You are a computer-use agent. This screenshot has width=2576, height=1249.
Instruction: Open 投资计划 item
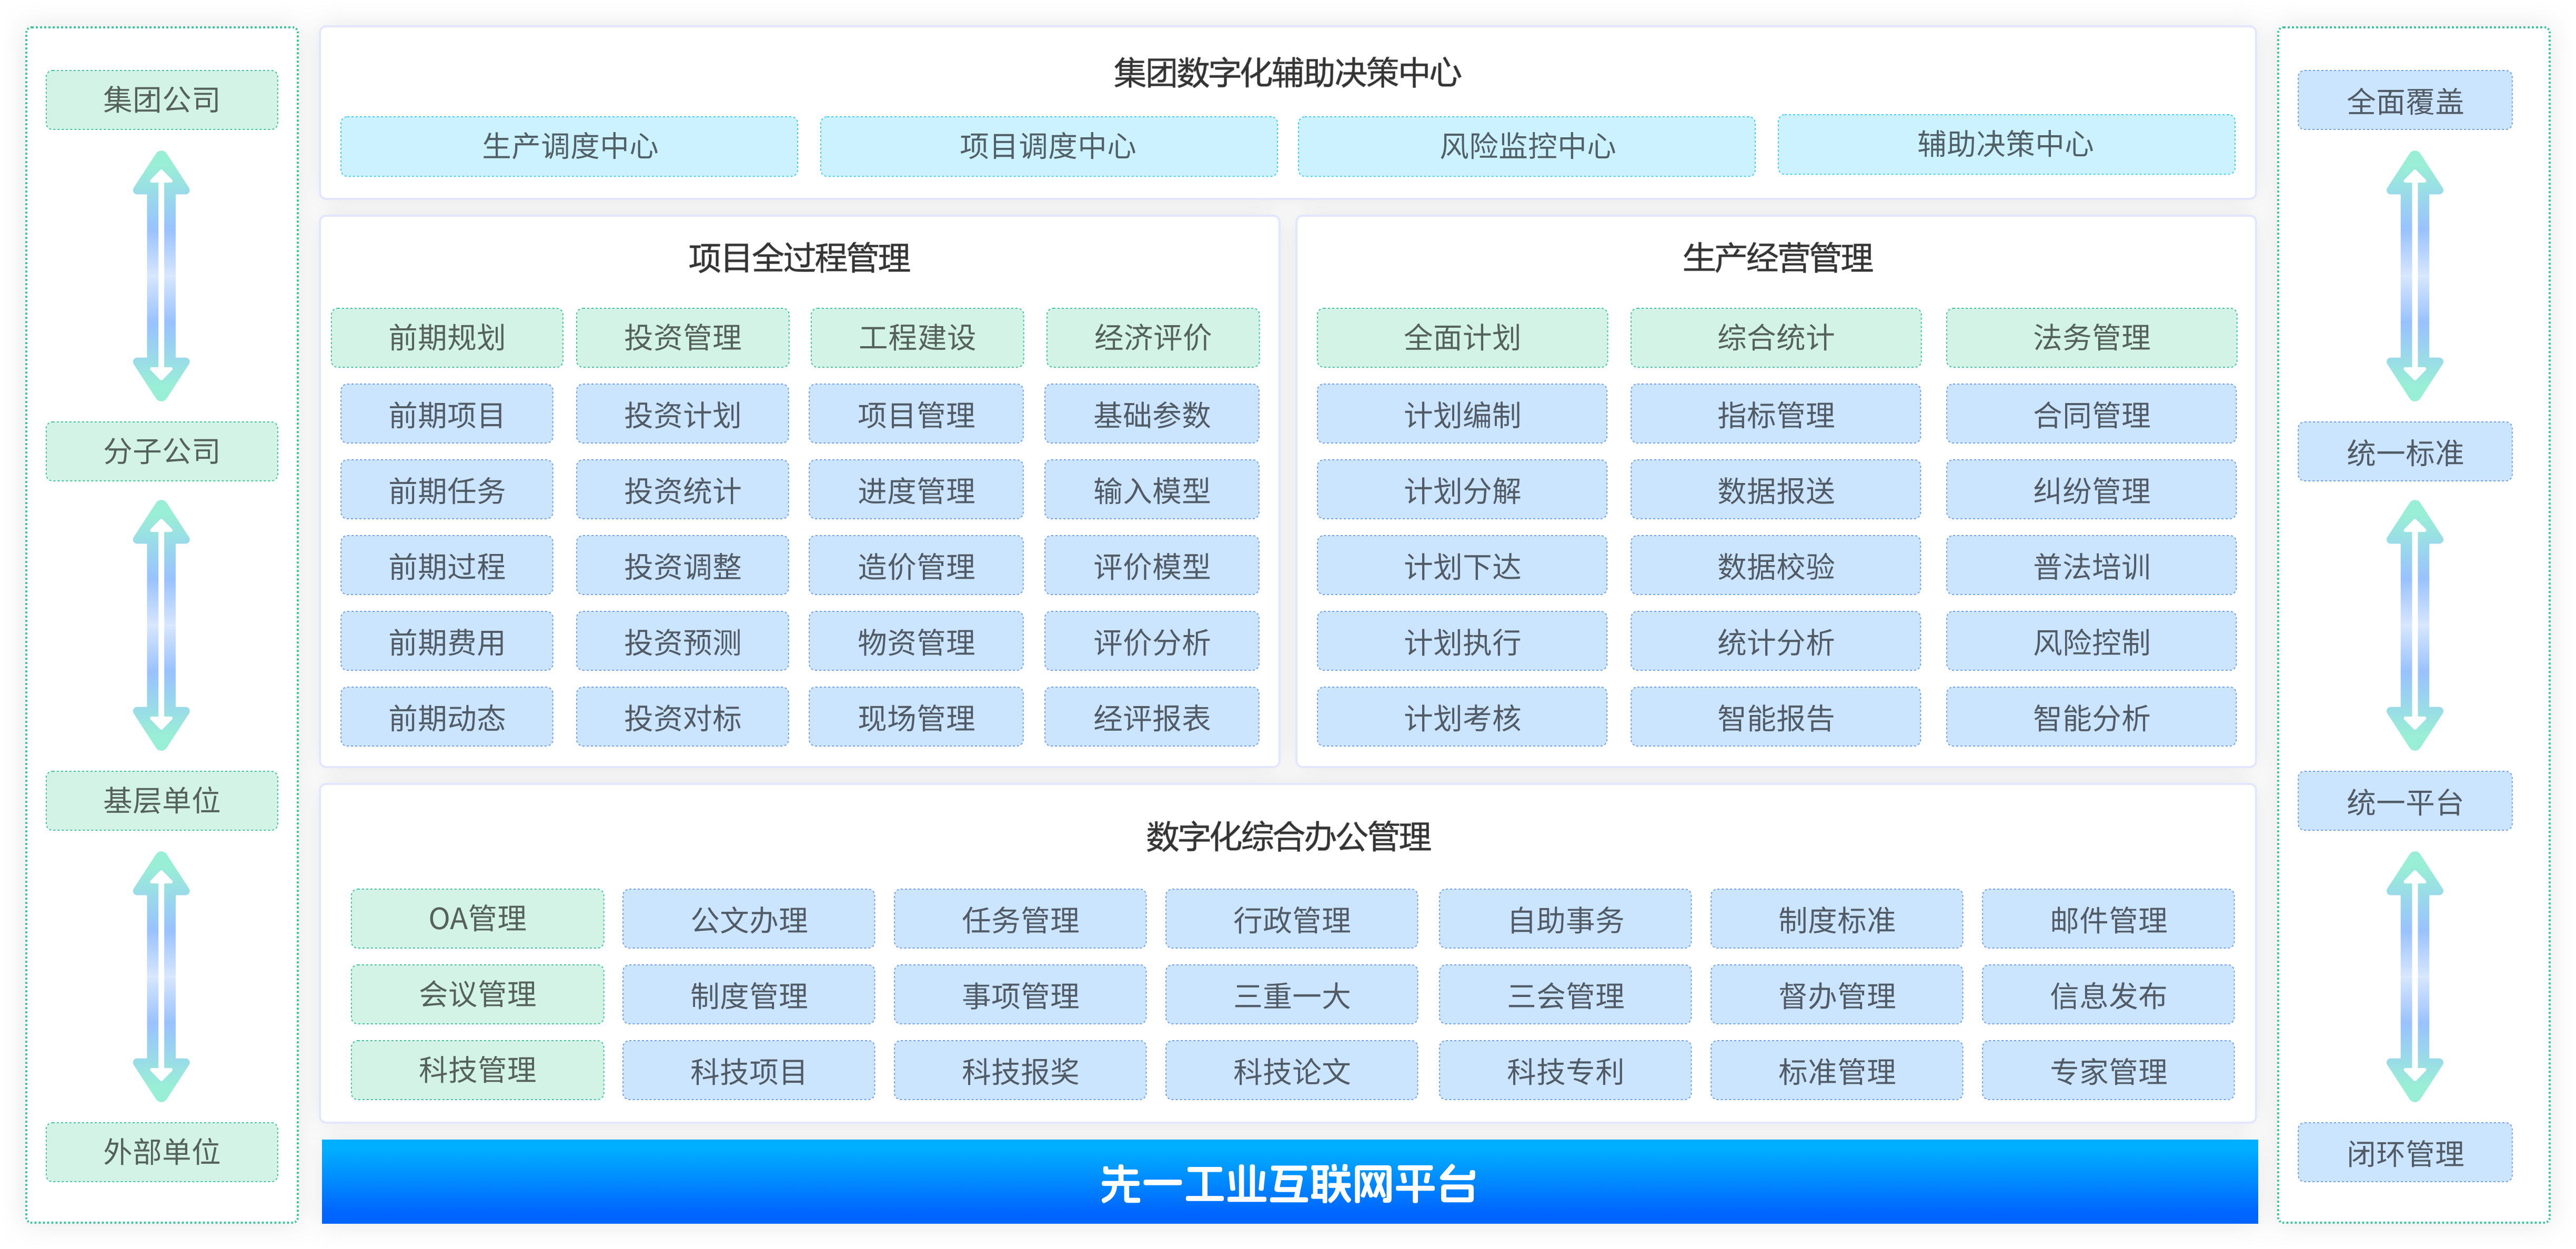click(683, 414)
